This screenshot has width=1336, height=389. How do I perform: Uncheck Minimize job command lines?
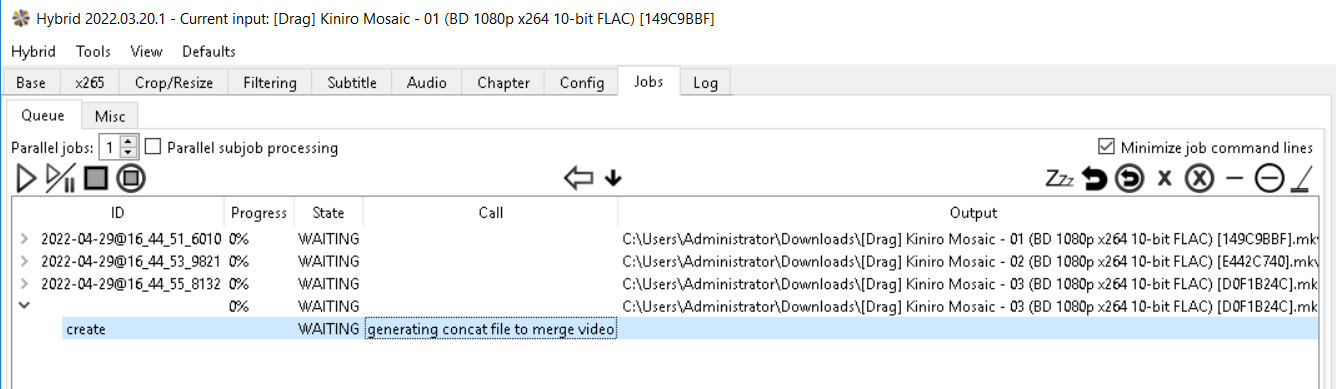pyautogui.click(x=1106, y=147)
